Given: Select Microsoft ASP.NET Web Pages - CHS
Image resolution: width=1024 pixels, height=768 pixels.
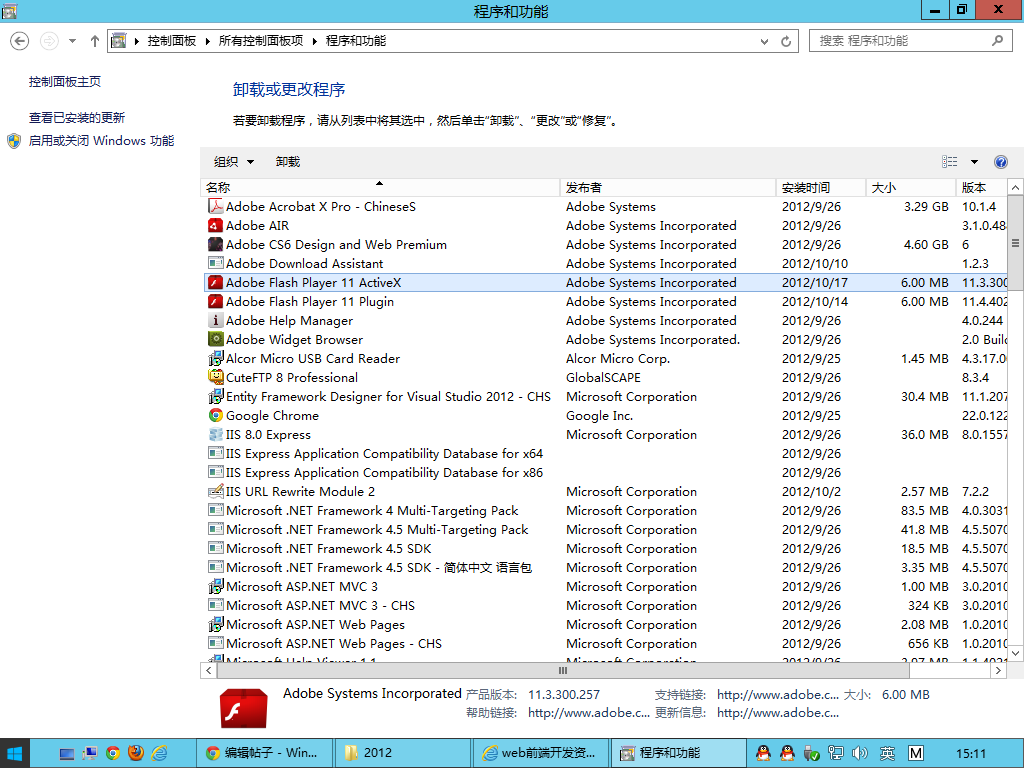Looking at the screenshot, I should [x=603, y=643].
